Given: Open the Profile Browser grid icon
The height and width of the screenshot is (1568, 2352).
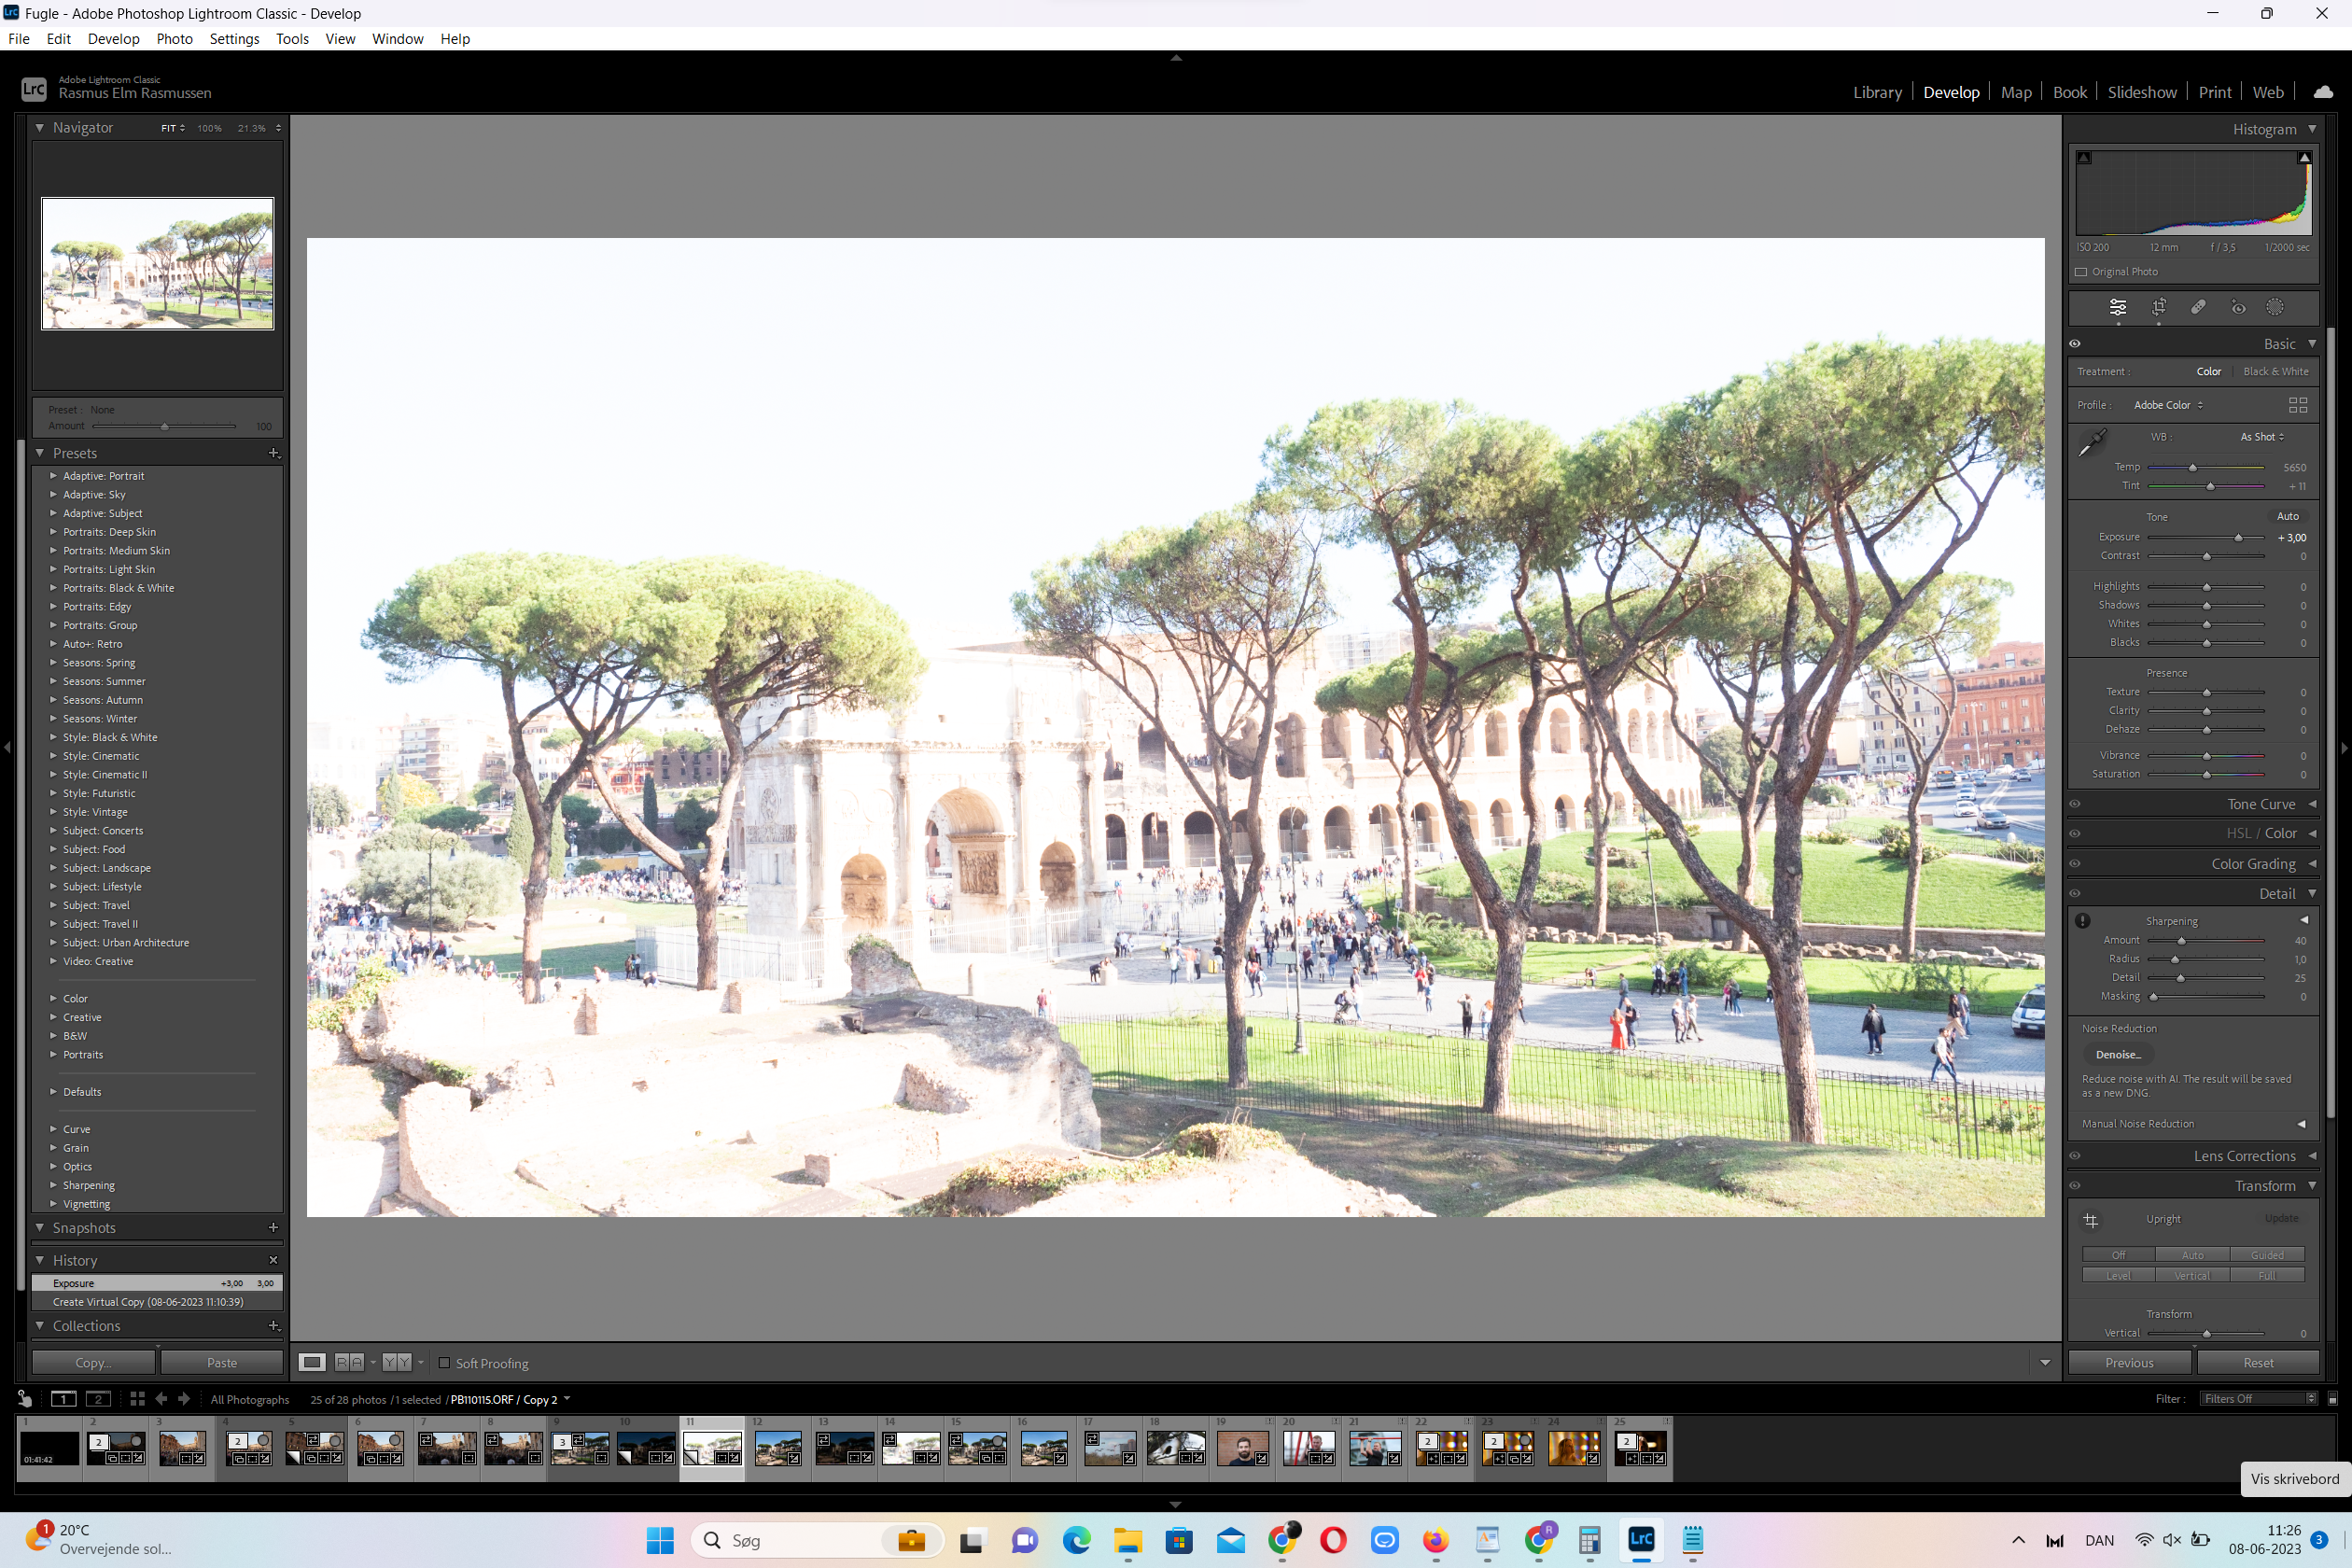Looking at the screenshot, I should [x=2297, y=405].
